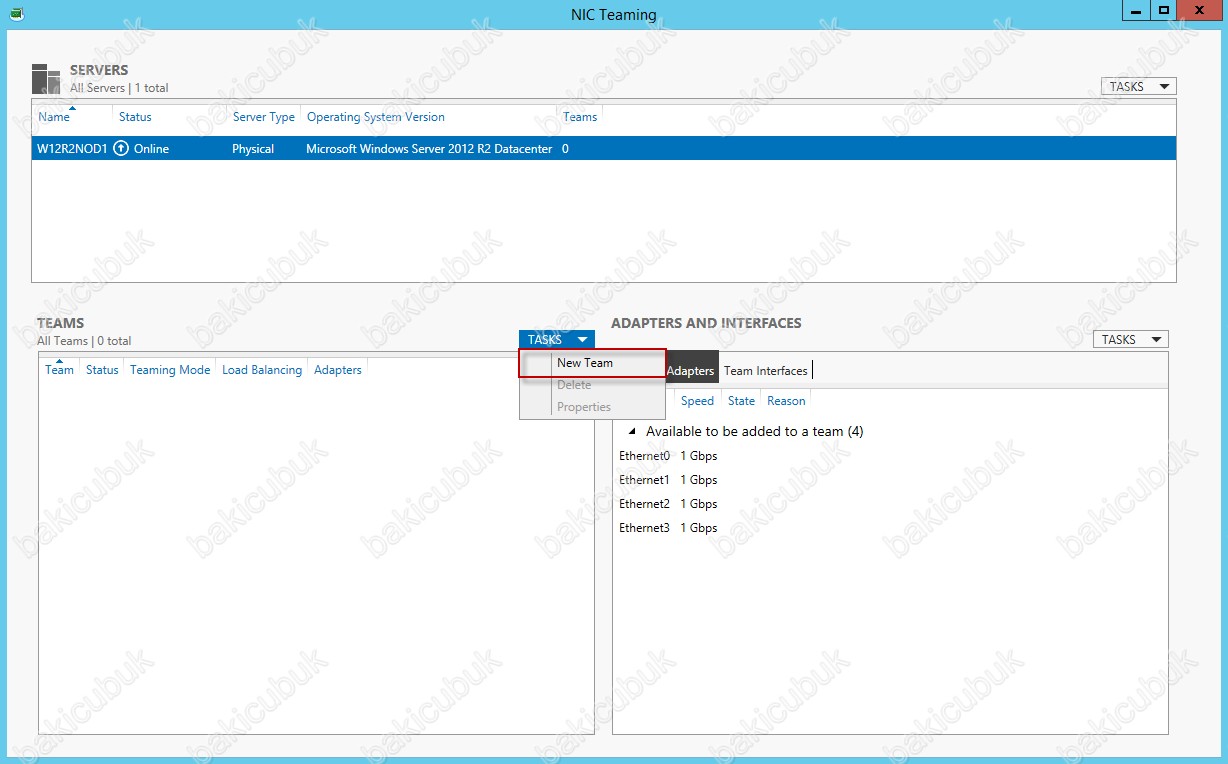Sort servers by the Teams column
The image size is (1228, 764).
point(580,117)
